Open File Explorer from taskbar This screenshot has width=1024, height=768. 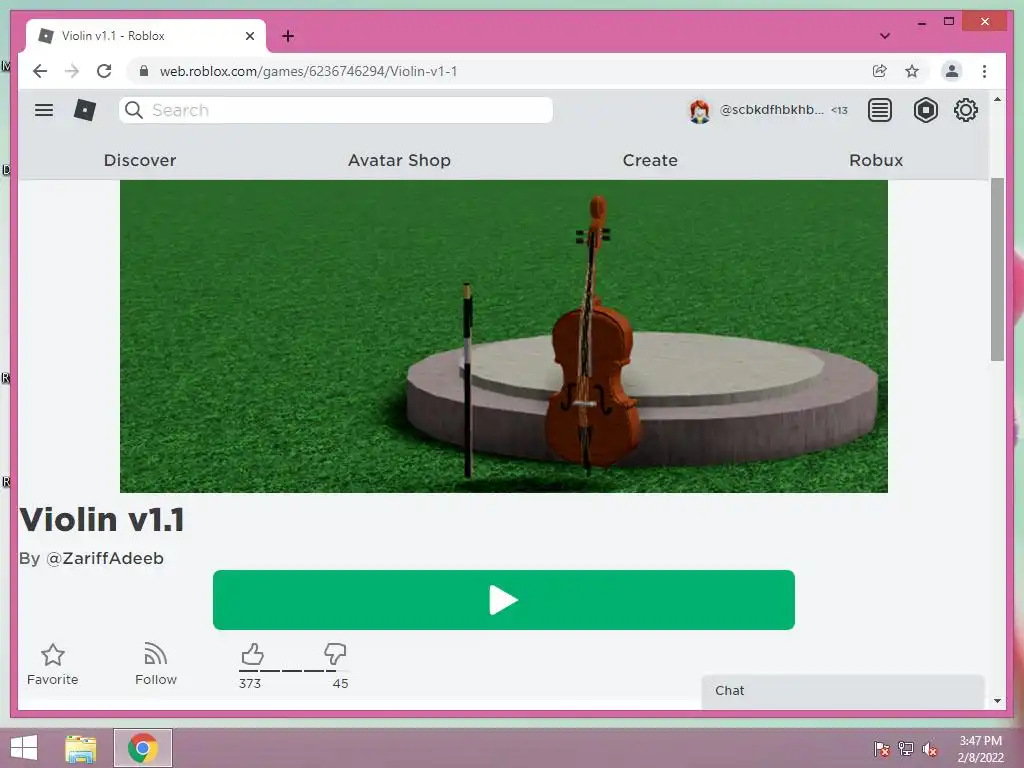click(x=80, y=748)
